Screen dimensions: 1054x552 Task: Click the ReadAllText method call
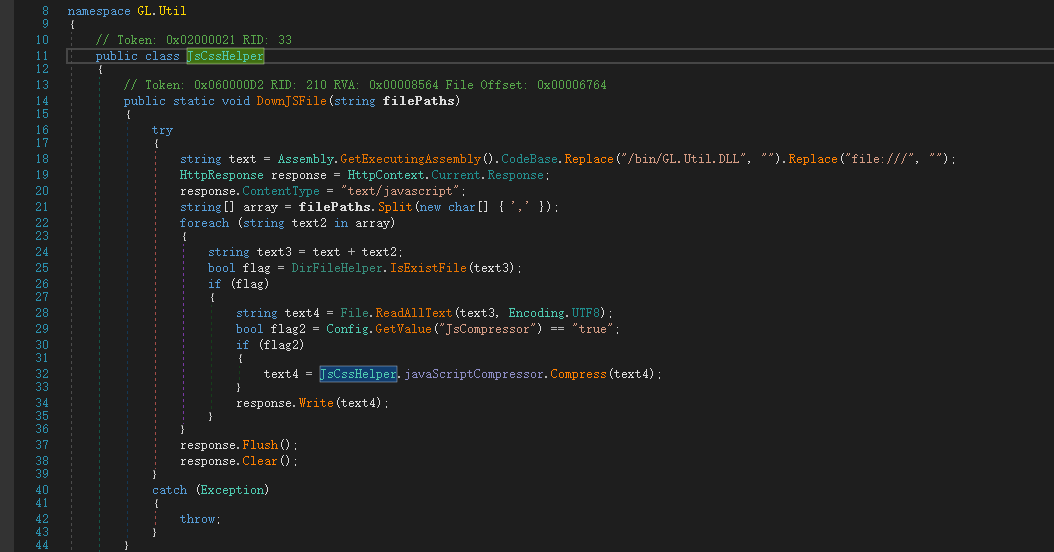click(414, 313)
